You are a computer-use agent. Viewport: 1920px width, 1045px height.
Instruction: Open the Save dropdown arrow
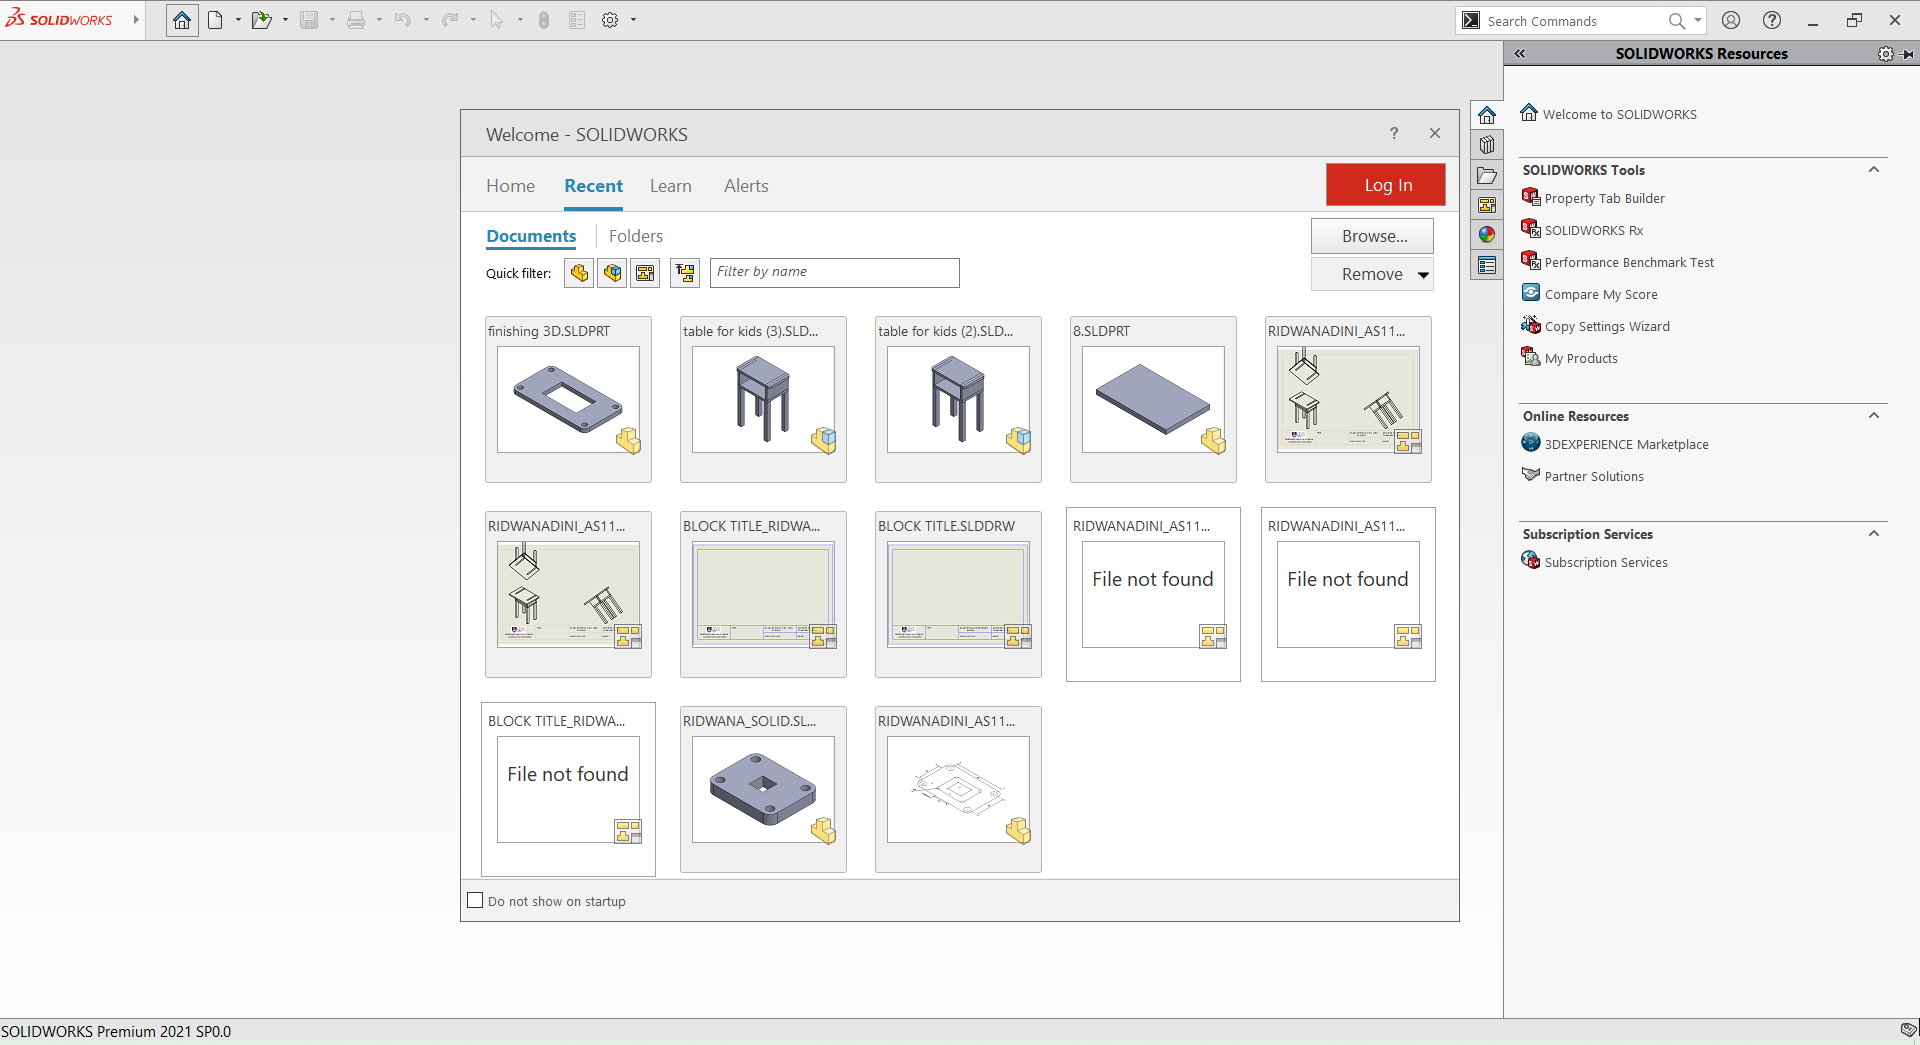(332, 20)
